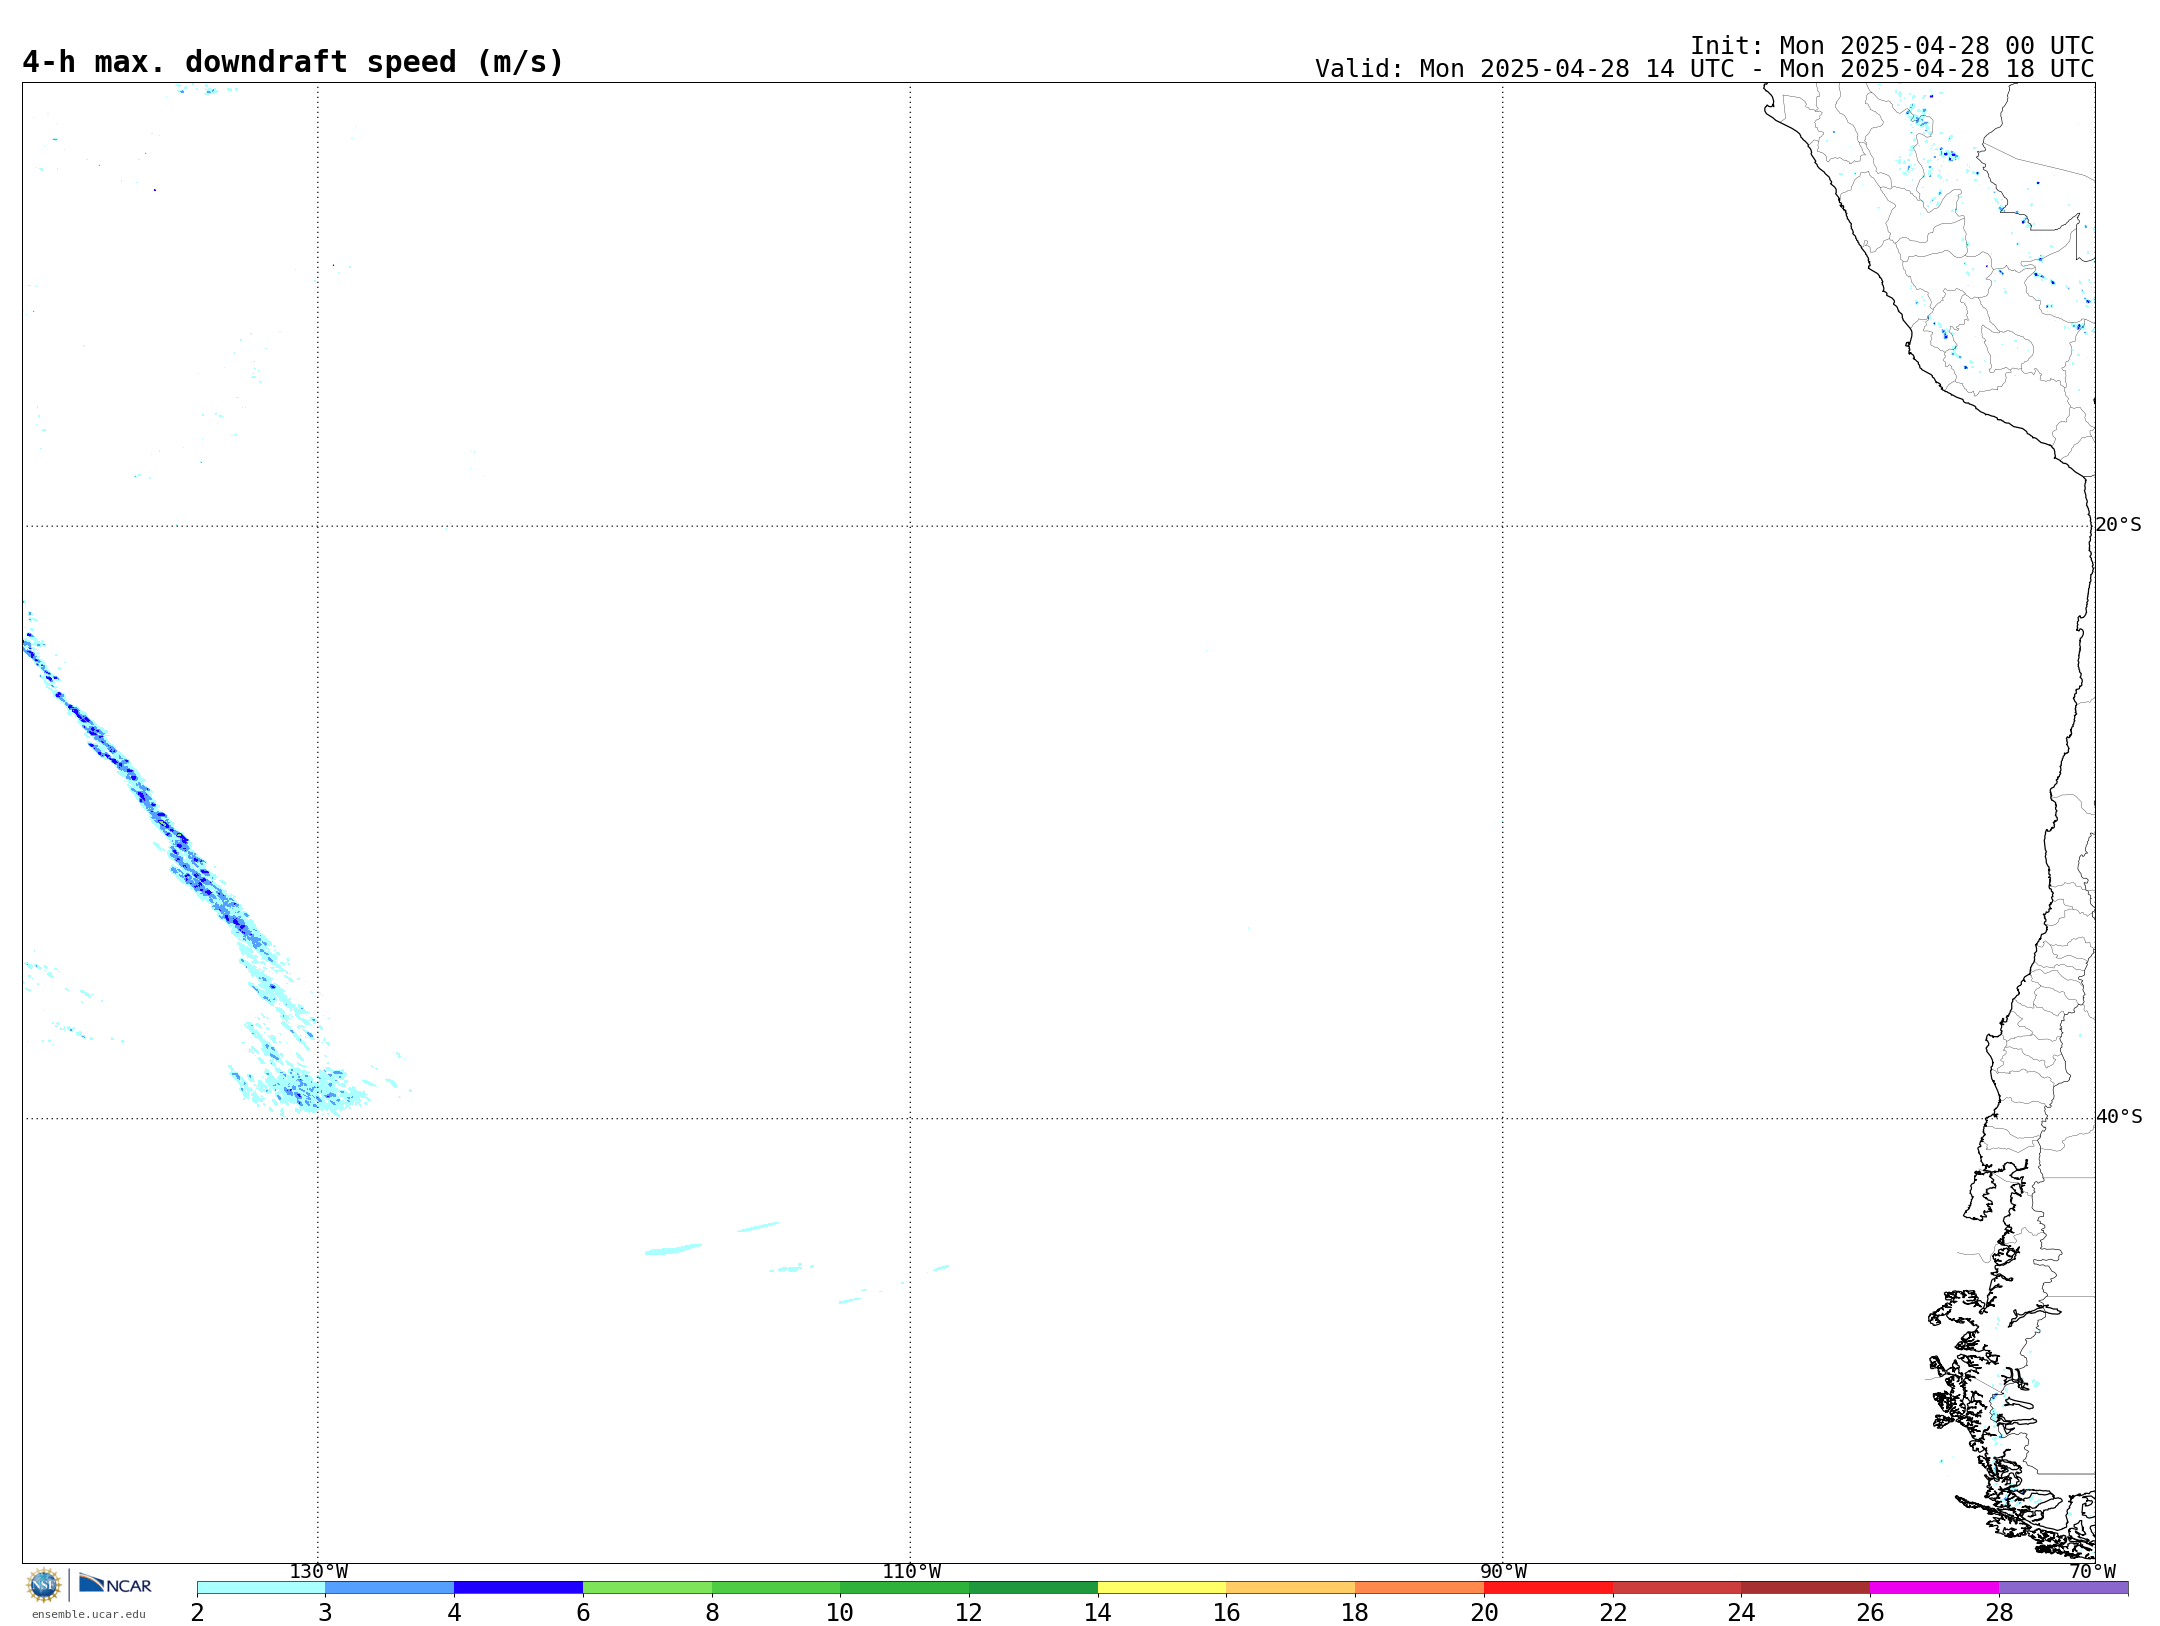2160x1626 pixels.
Task: Choose the dark green 12–14 colorbar segment
Action: click(1033, 1588)
